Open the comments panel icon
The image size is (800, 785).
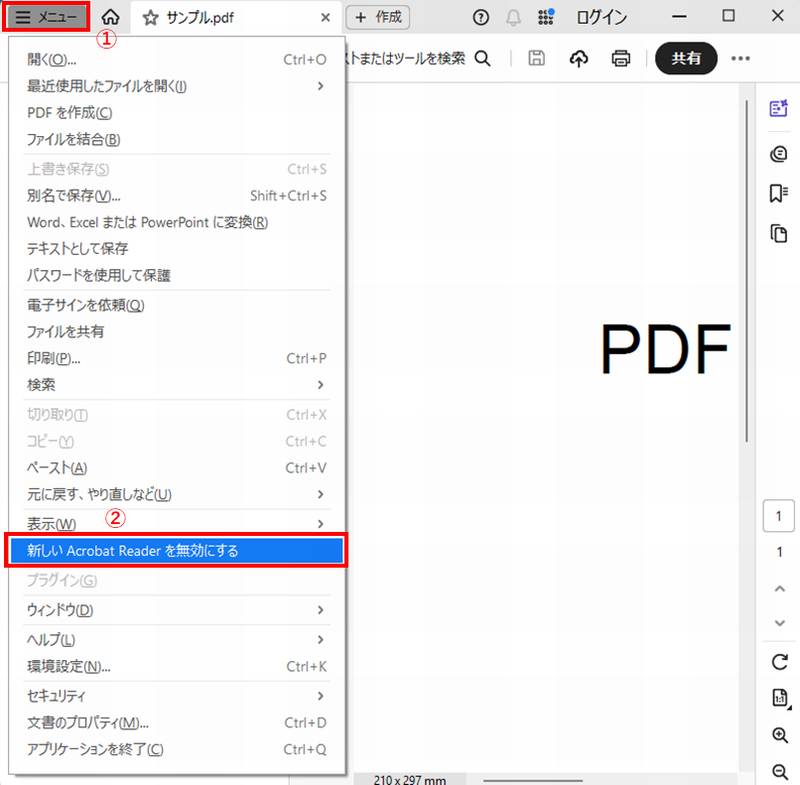(779, 154)
